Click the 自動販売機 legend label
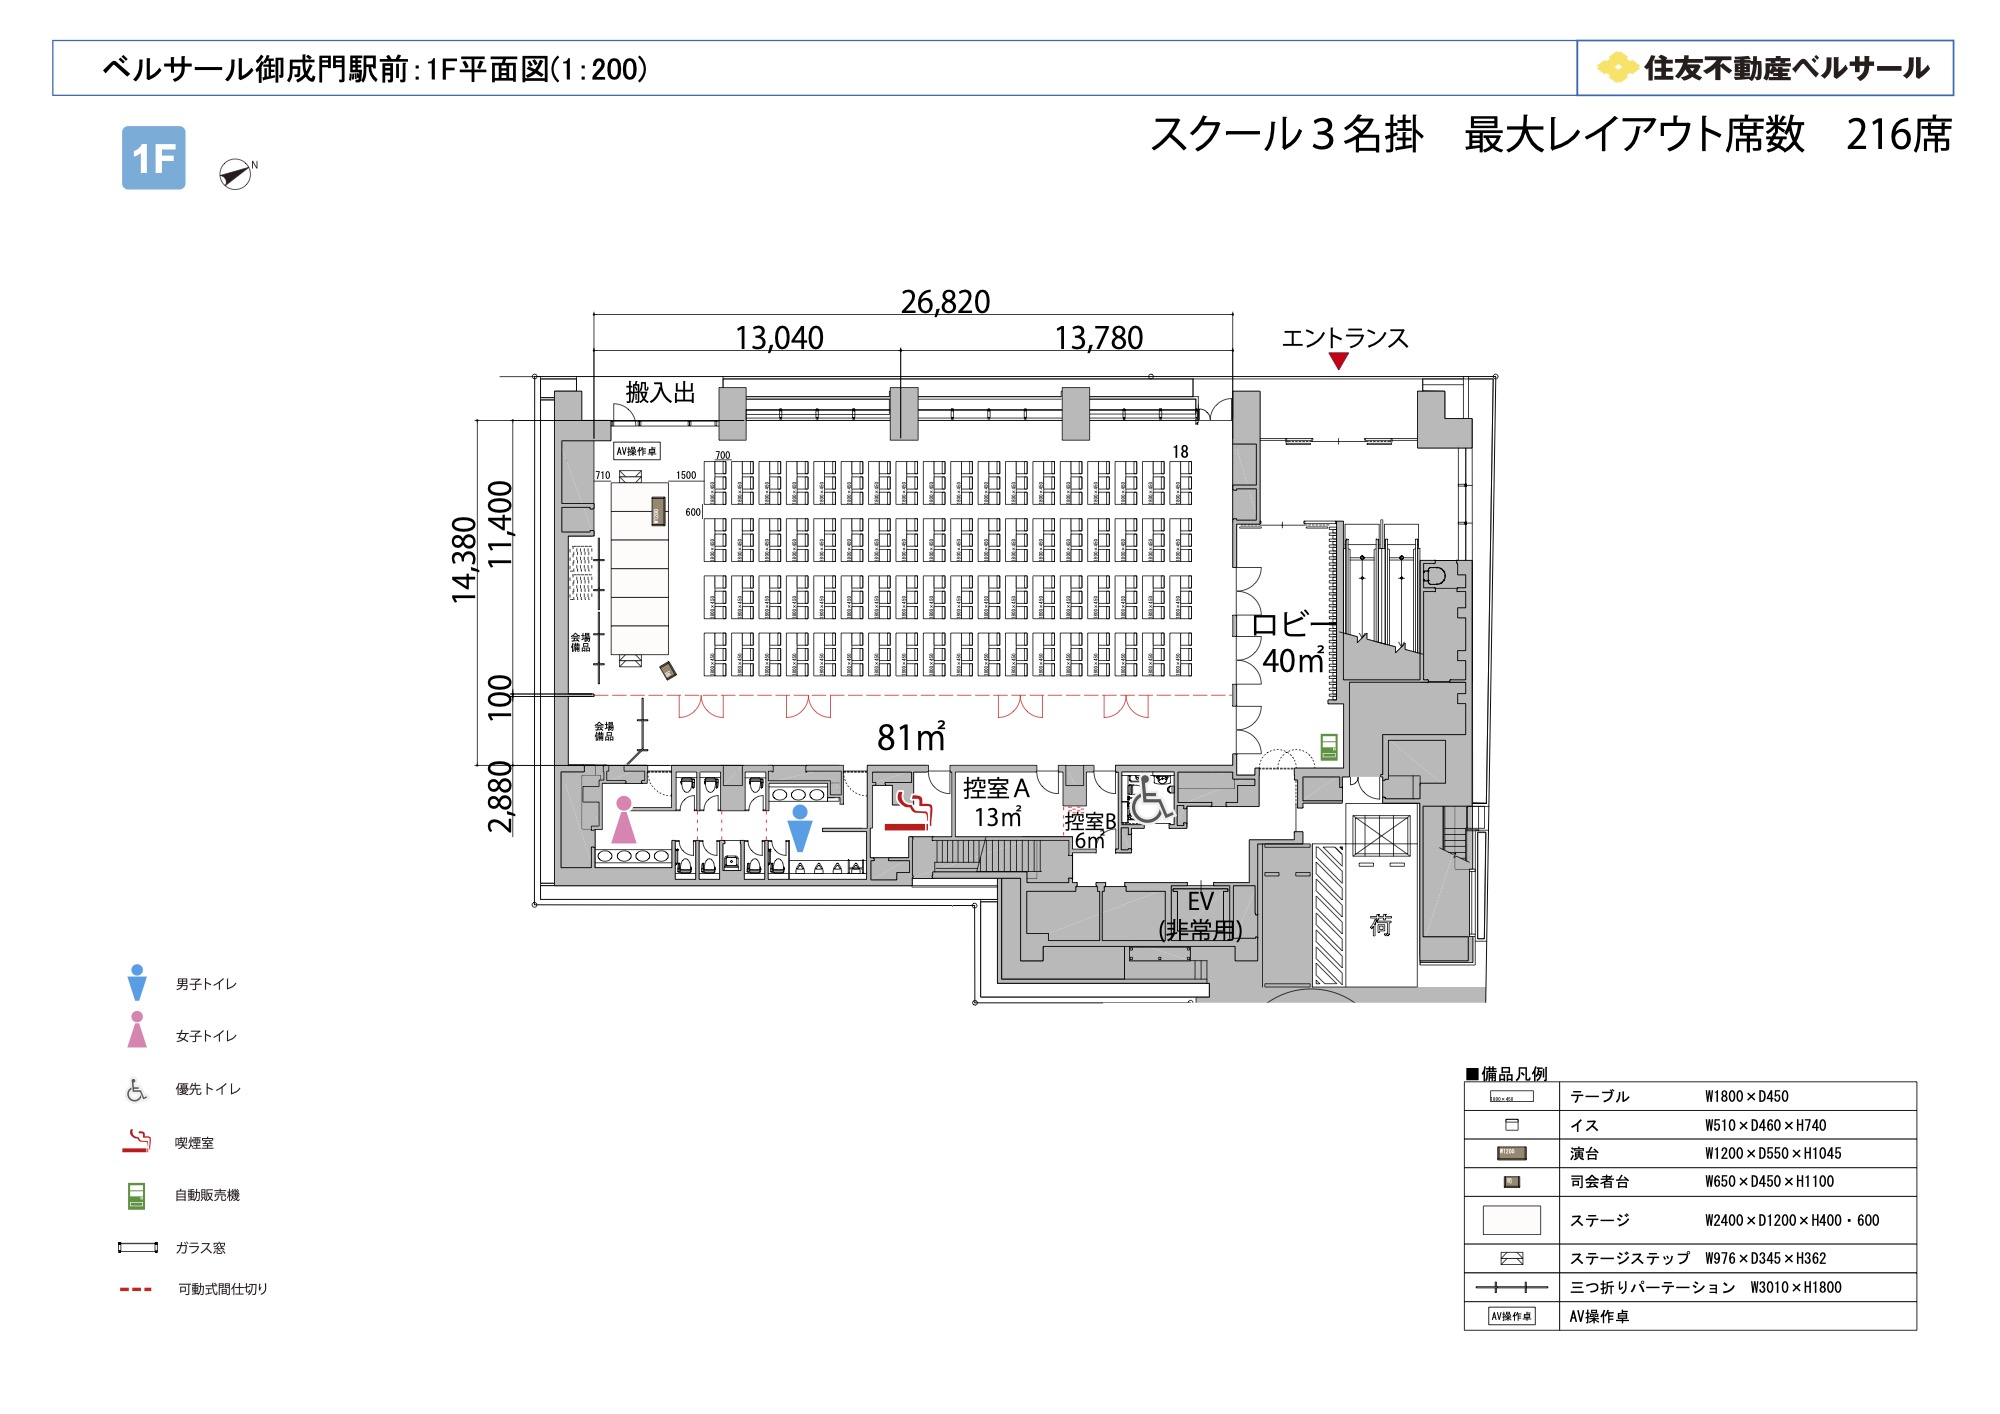 (x=208, y=1195)
